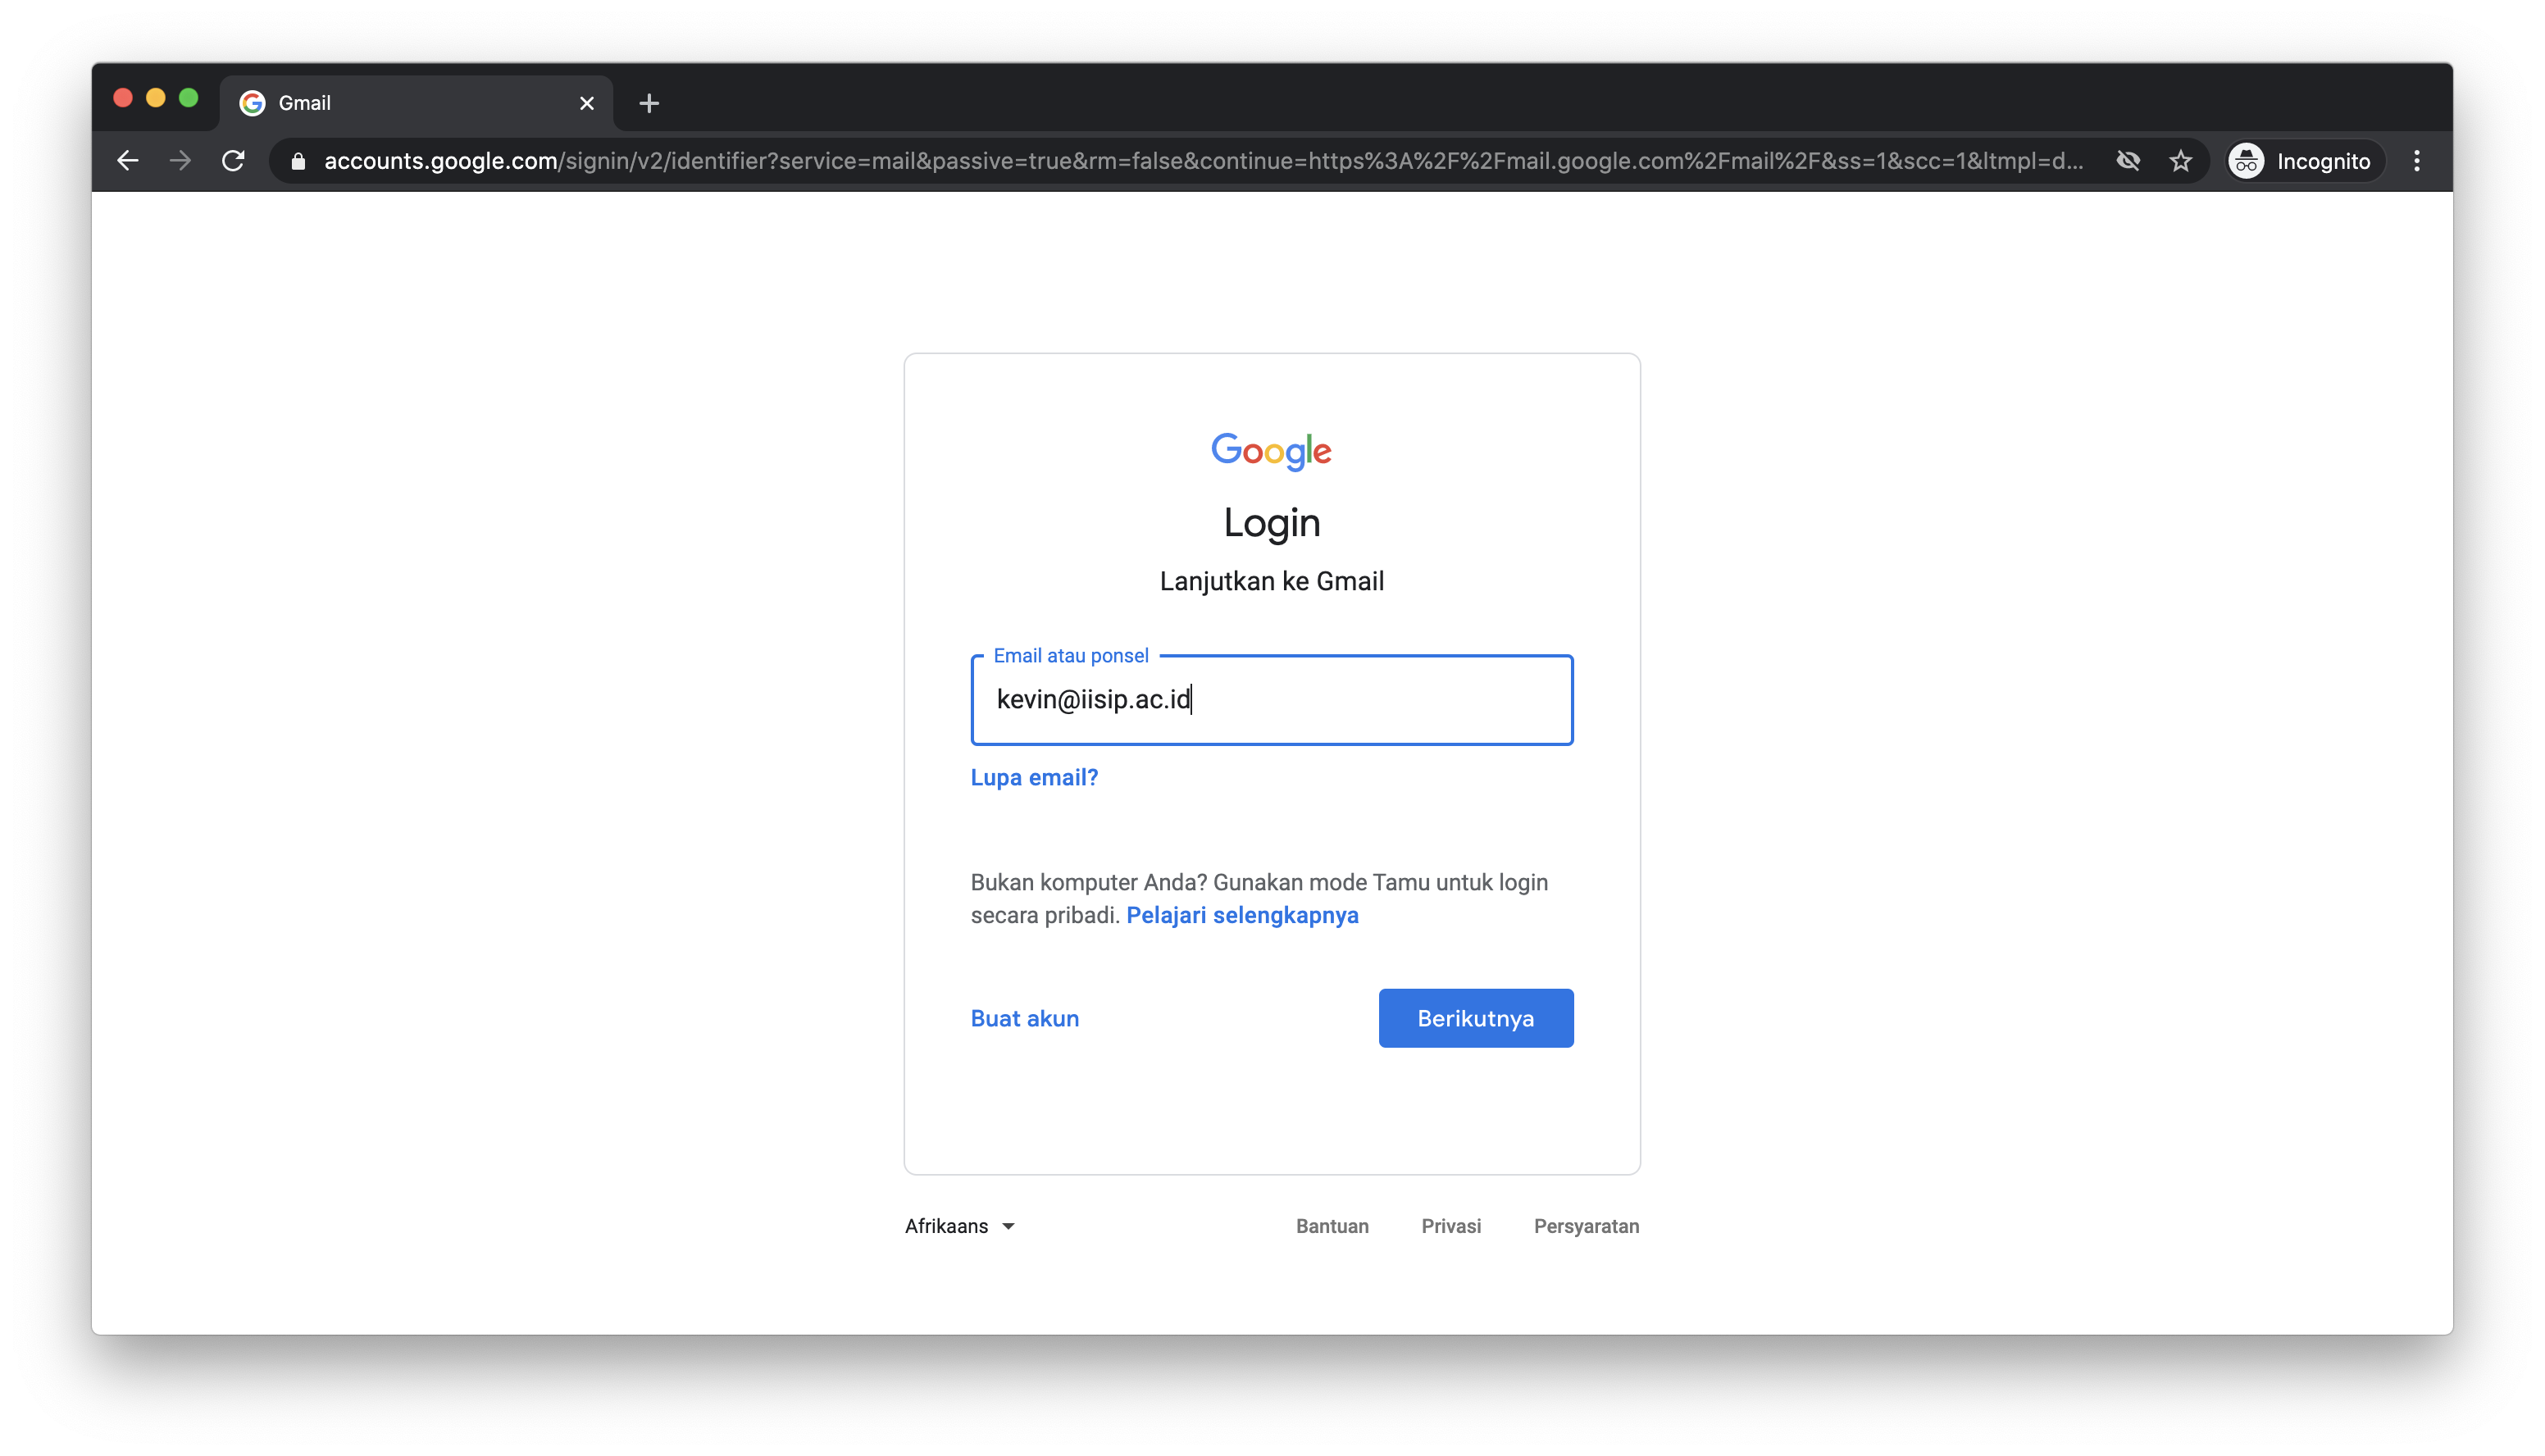2545x1456 pixels.
Task: Click the Lupa email? link
Action: (1034, 778)
